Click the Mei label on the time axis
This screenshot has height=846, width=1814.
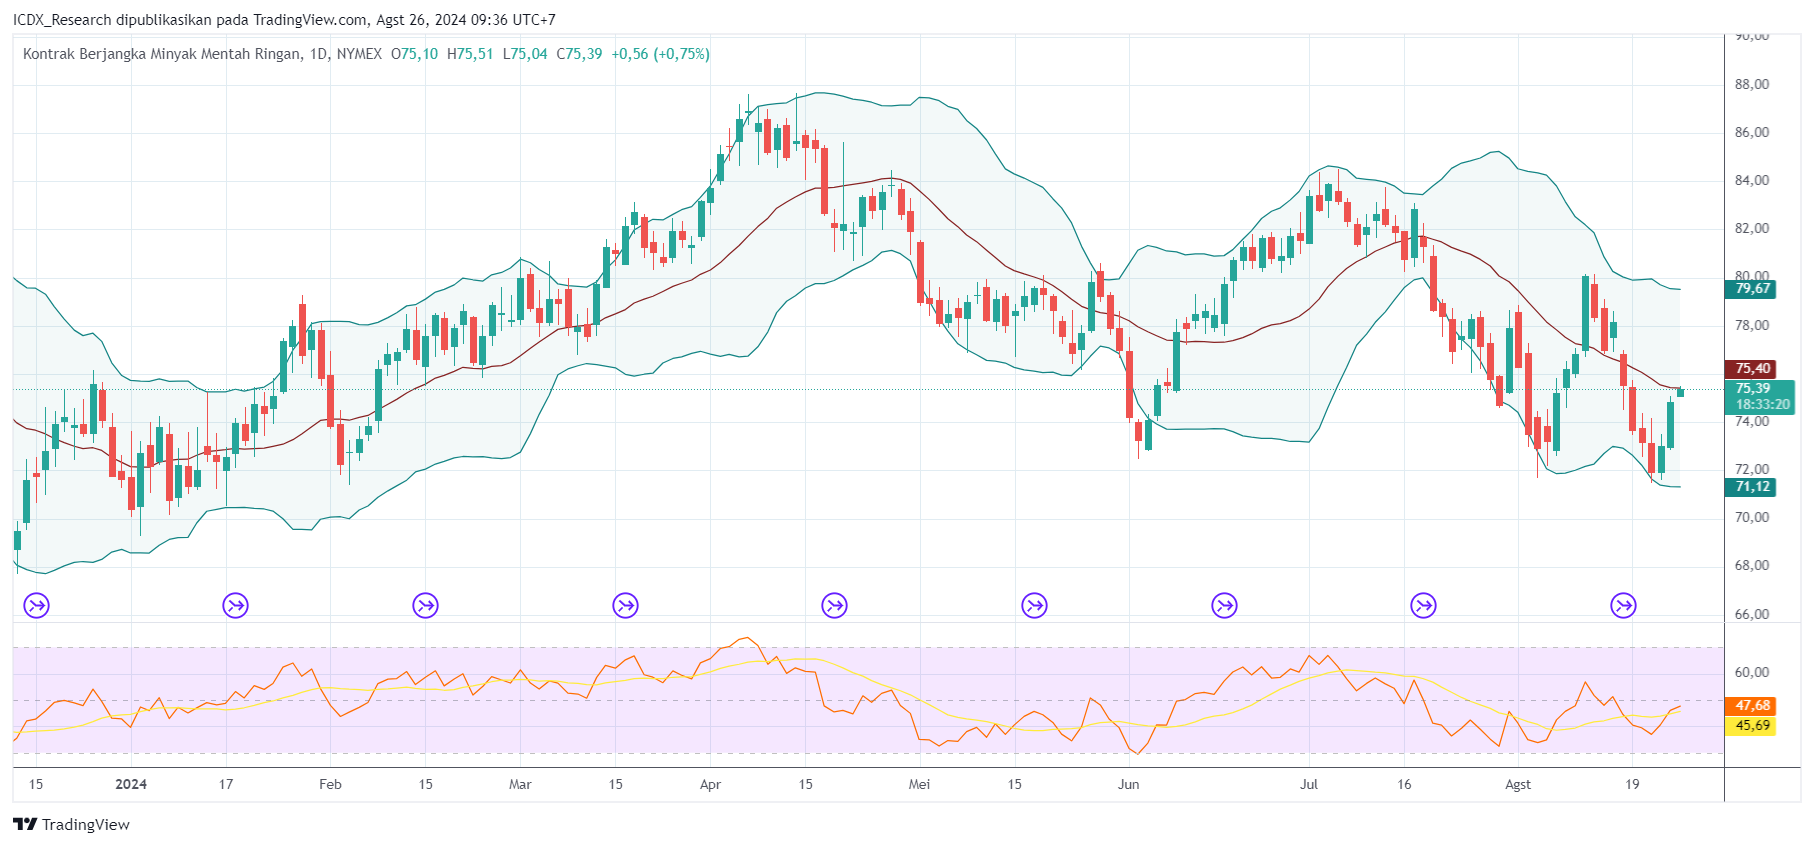click(x=919, y=784)
